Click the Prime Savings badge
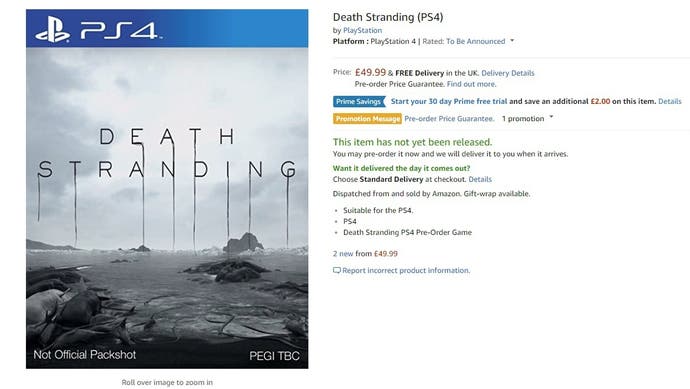Screen dimensions: 690x389 [x=359, y=101]
